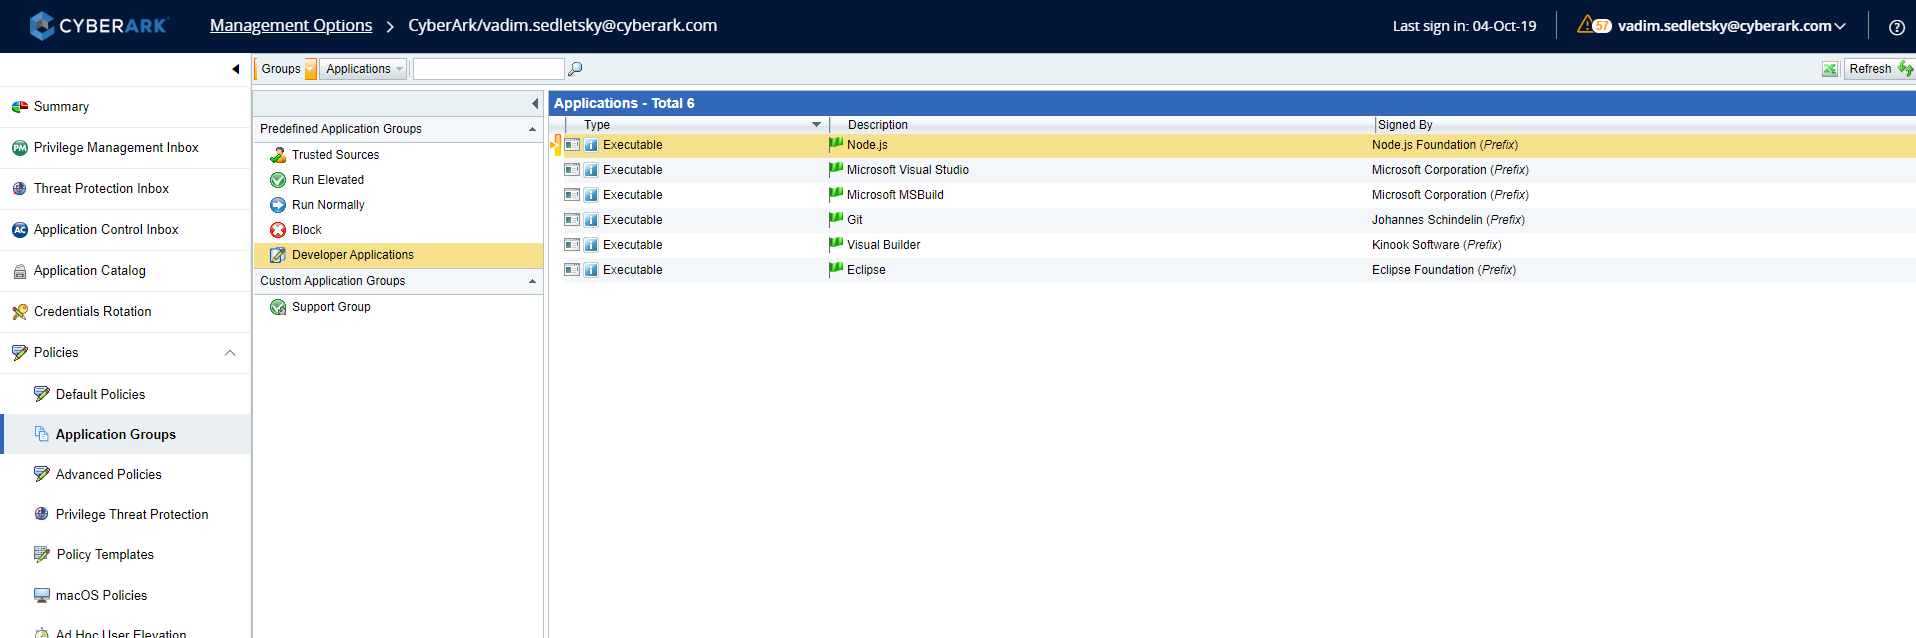
Task: Click the Excel export icon
Action: [x=1829, y=69]
